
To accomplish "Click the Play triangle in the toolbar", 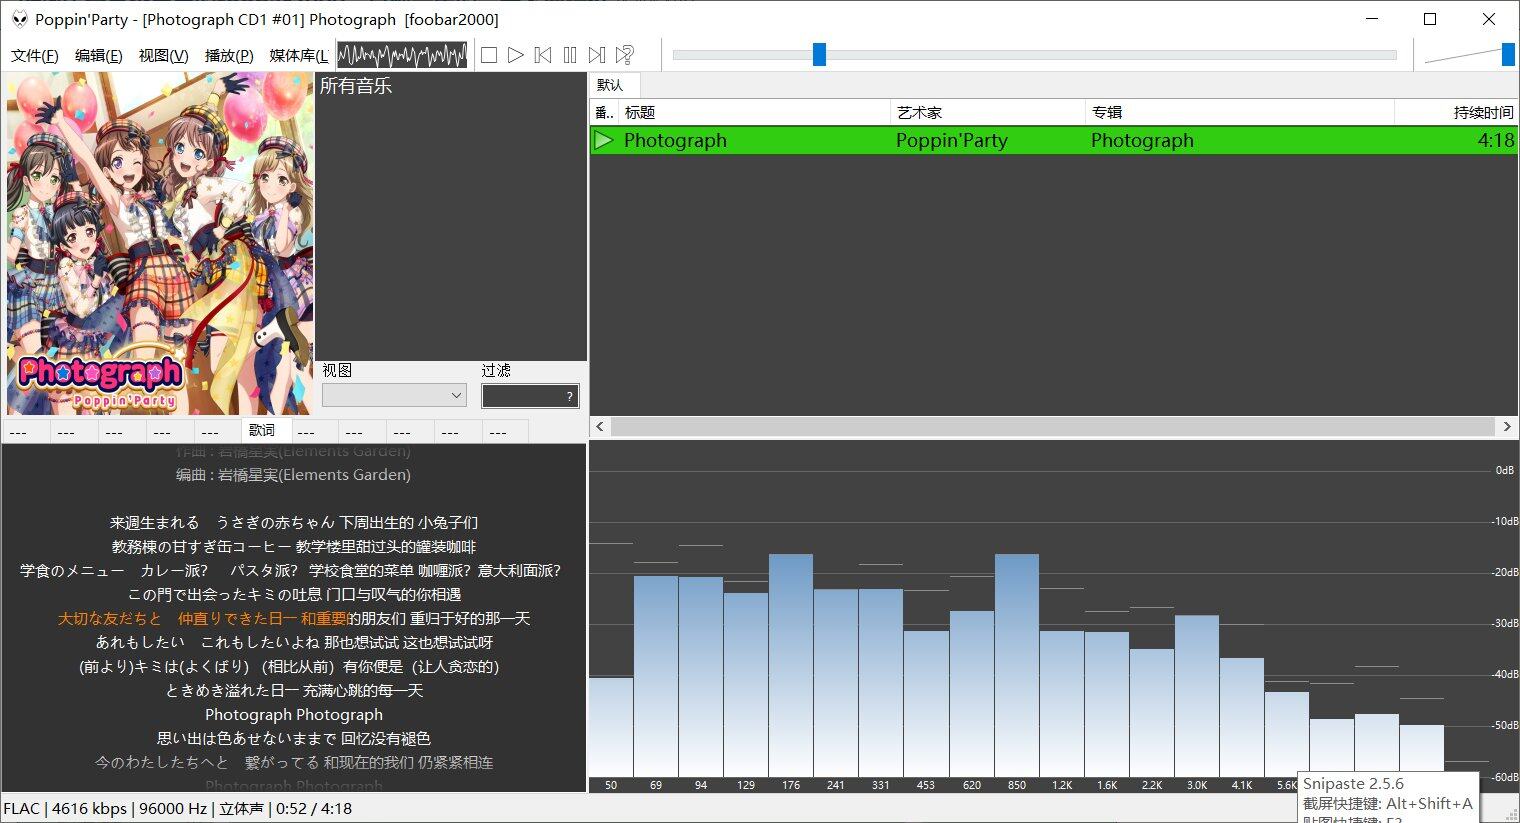I will [516, 55].
